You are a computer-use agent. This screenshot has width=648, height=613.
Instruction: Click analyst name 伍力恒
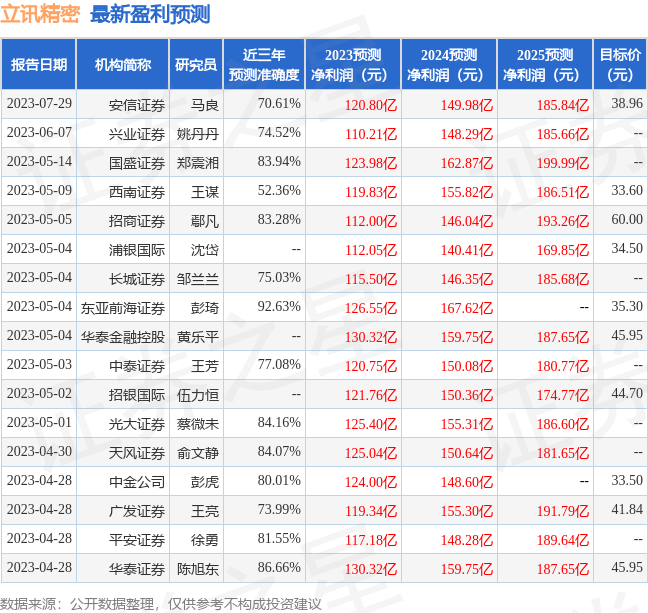pyautogui.click(x=198, y=395)
